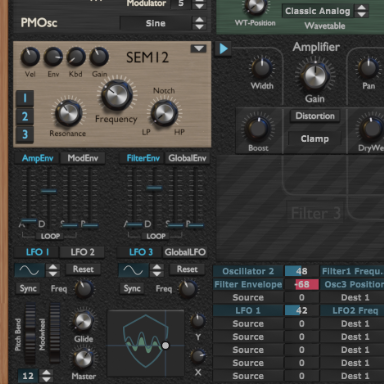Click the LFO 1 Freq knob
Screen dimensions: 384x384
click(x=84, y=289)
